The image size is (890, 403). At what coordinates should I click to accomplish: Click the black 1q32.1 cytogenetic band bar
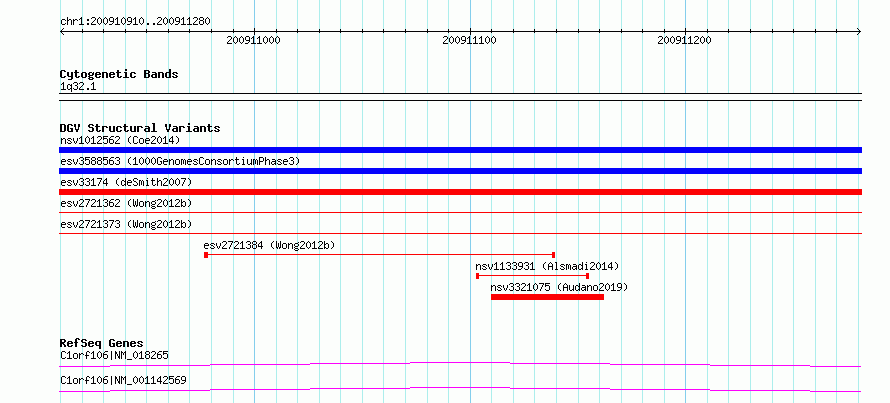pyautogui.click(x=461, y=97)
